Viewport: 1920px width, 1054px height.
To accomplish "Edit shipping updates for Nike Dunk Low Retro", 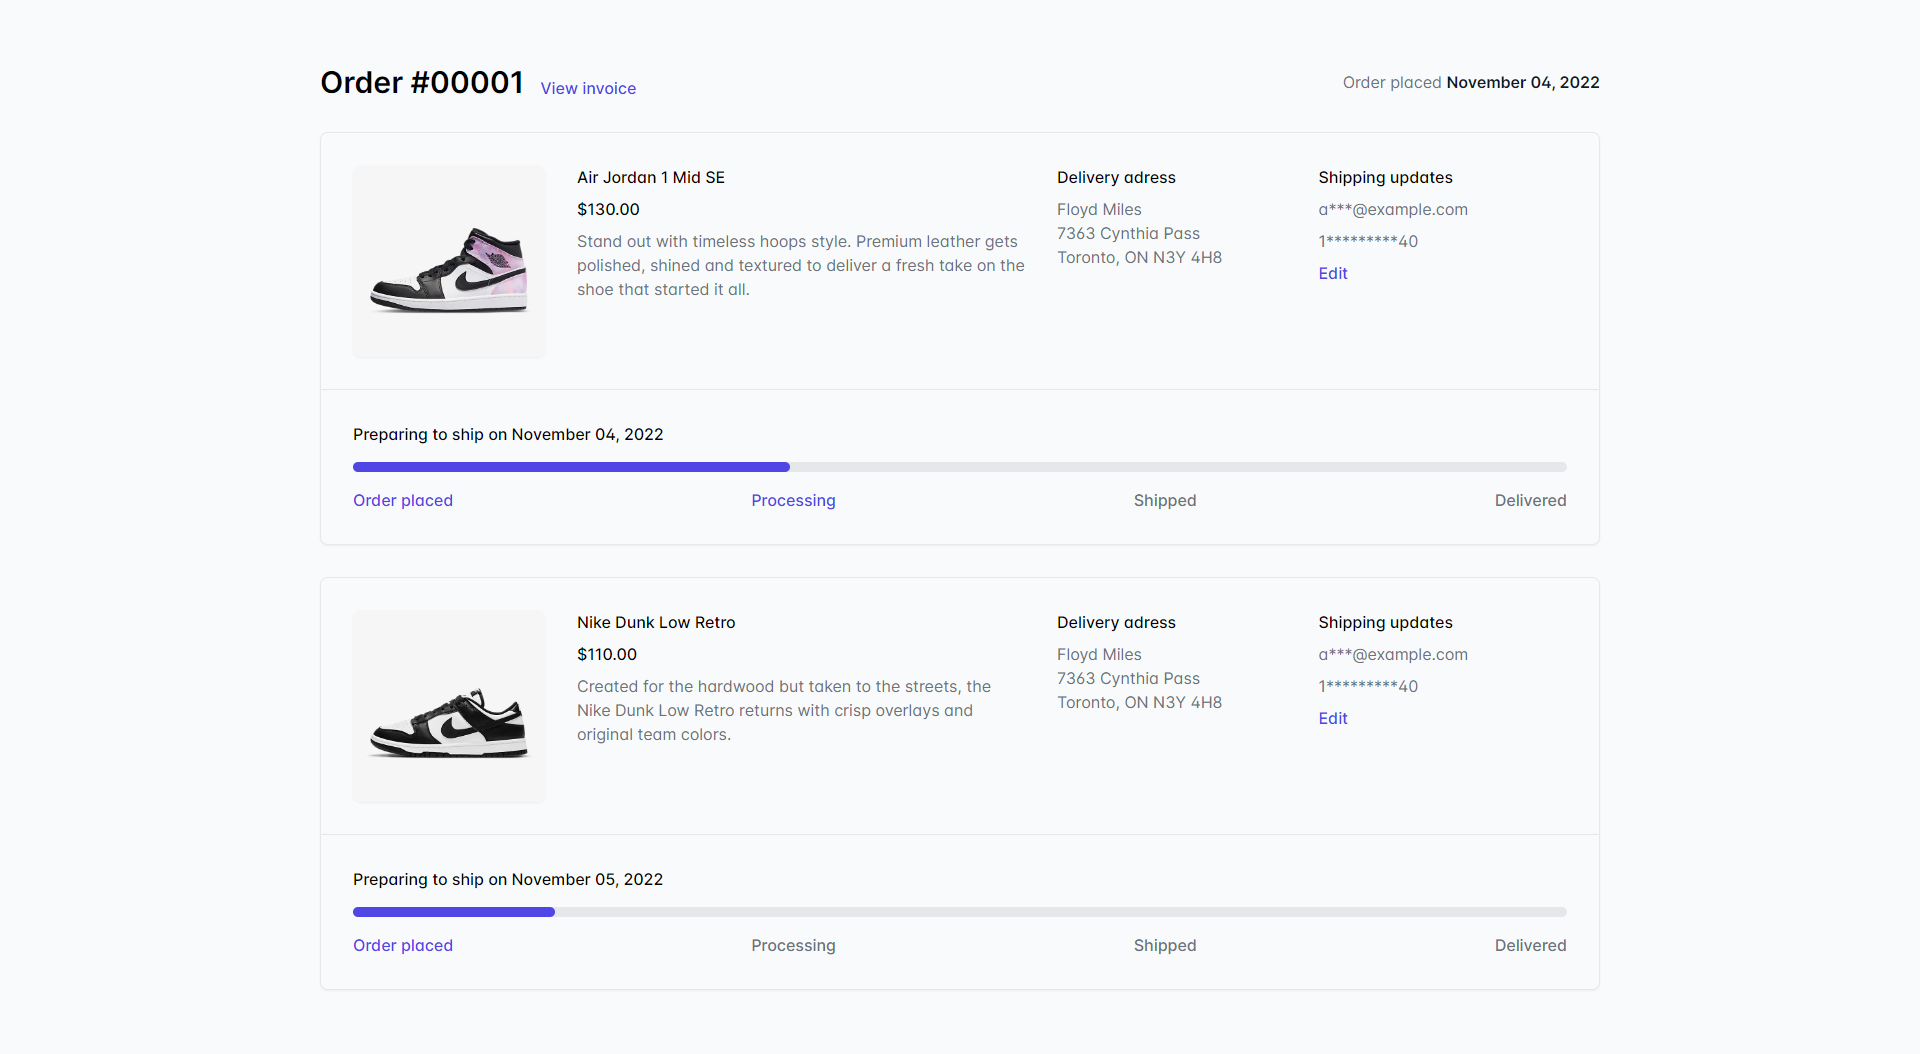I will pyautogui.click(x=1332, y=718).
